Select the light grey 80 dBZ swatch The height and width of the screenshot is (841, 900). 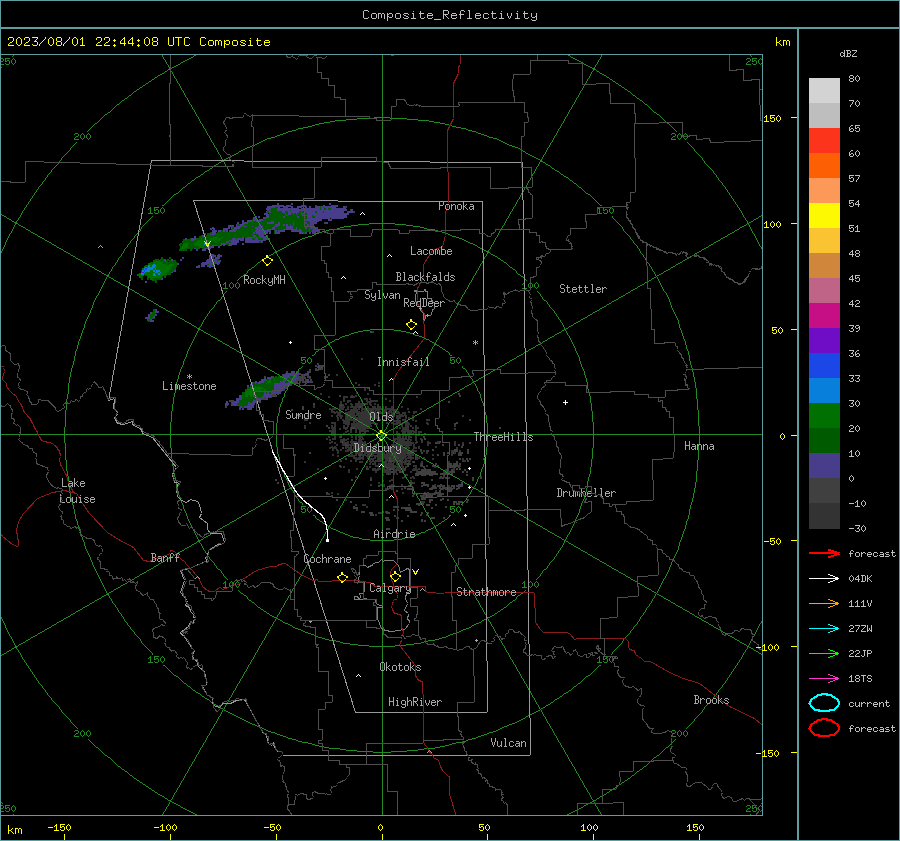click(824, 90)
